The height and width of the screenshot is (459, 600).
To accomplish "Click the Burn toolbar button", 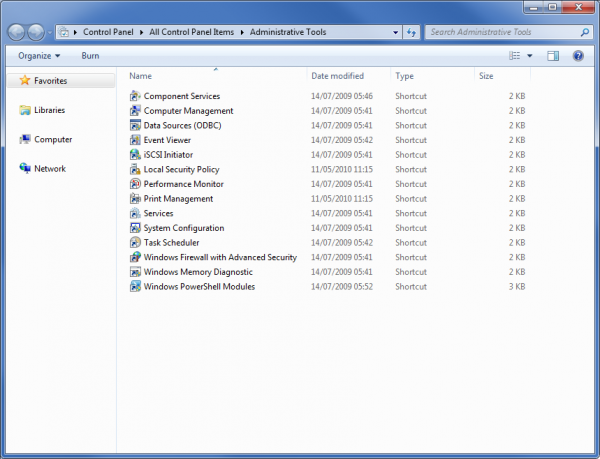I will pos(90,56).
